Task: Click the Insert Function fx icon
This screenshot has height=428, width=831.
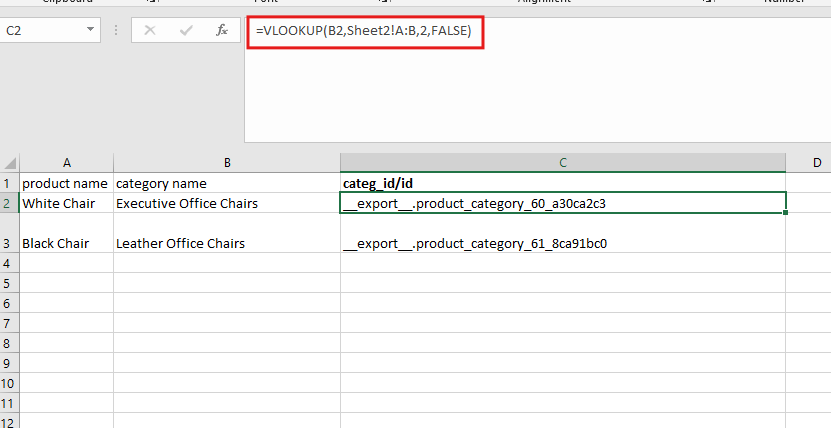Action: [221, 31]
